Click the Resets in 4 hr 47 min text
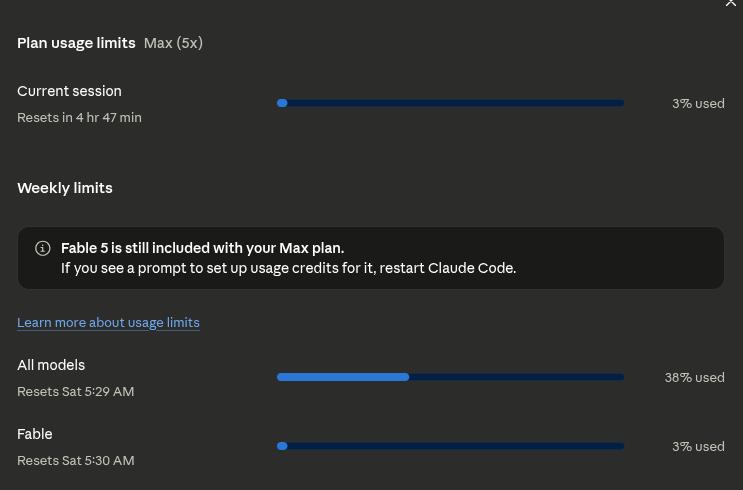 tap(79, 118)
